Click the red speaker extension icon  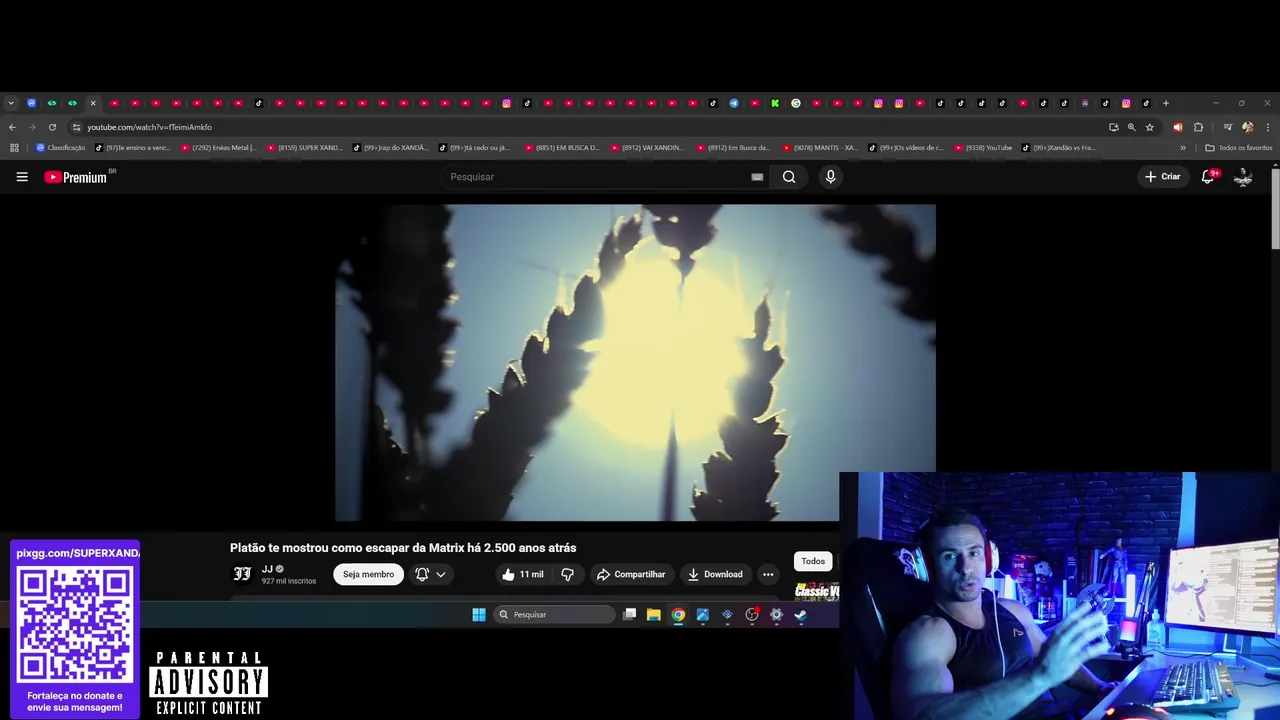pos(1177,127)
